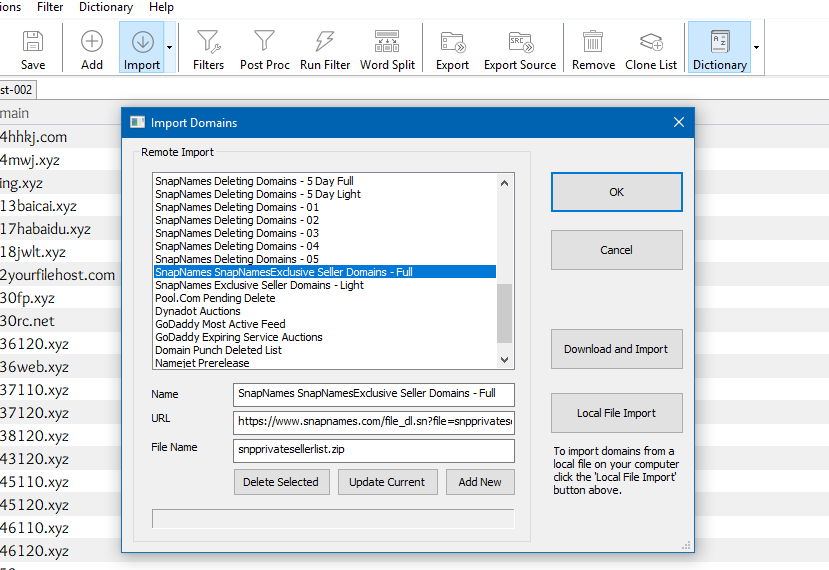
Task: Select SnapNamesExclusive Seller Domains - Full entry
Action: pyautogui.click(x=325, y=272)
